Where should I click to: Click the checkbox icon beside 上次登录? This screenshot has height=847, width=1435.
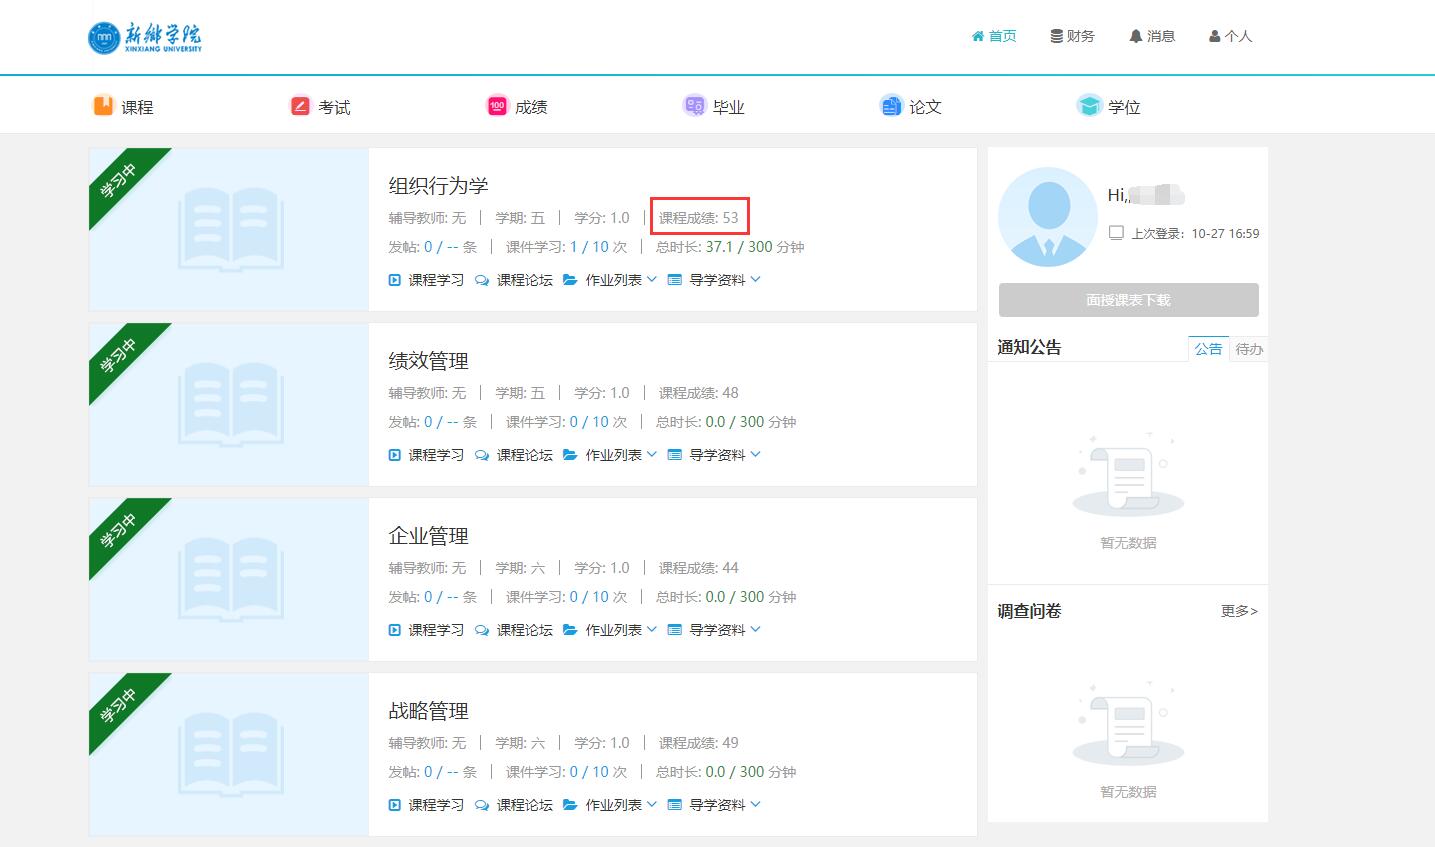coord(1116,233)
